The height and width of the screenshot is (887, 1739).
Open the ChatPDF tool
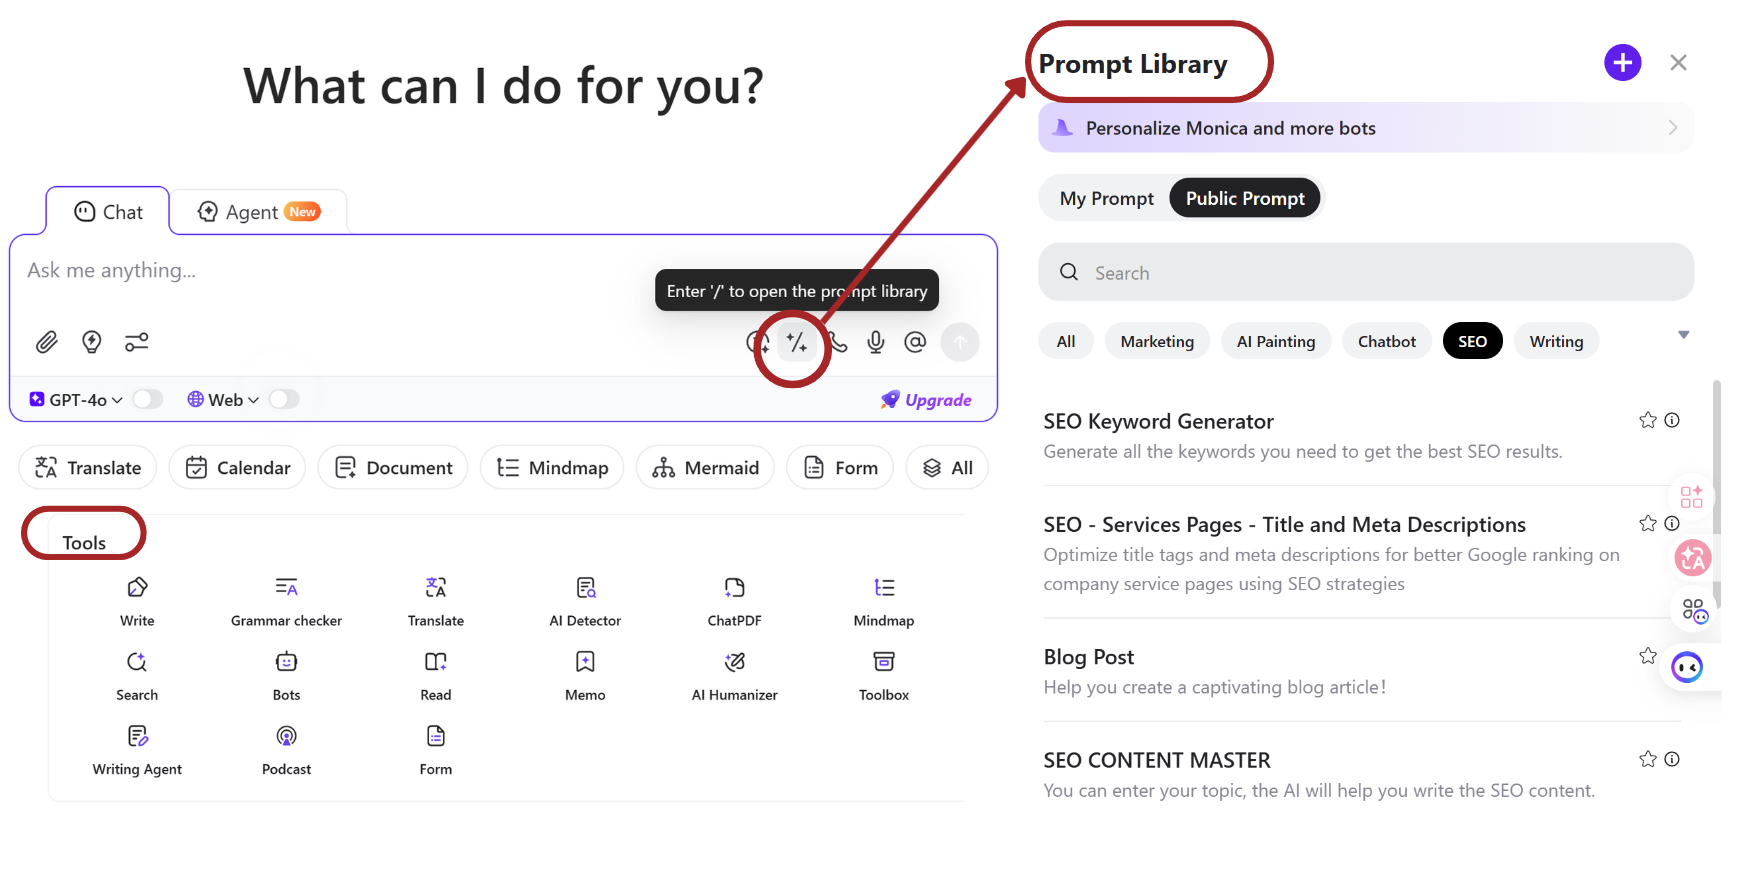coord(735,601)
